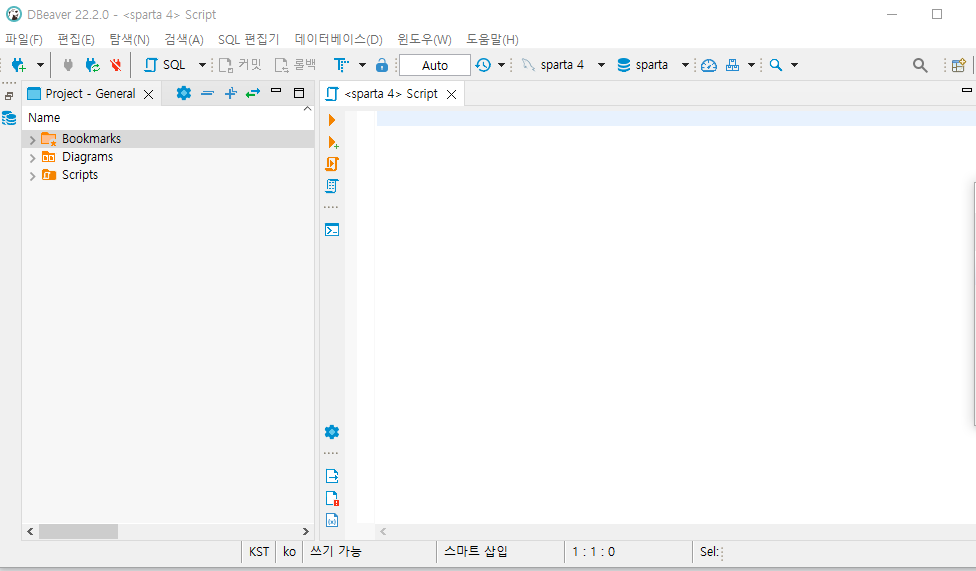Open the transaction log dropdown arrow
The width and height of the screenshot is (976, 571).
(501, 65)
